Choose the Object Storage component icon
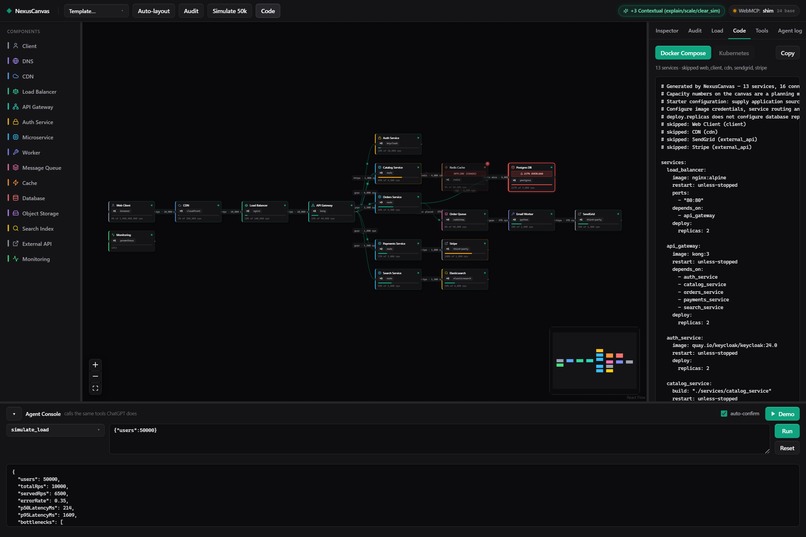The image size is (806, 537). [x=15, y=213]
